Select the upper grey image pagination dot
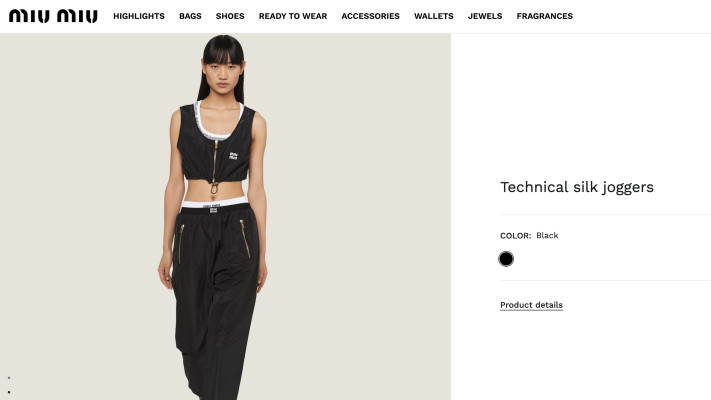Screen dimensions: 711x400 9,377
